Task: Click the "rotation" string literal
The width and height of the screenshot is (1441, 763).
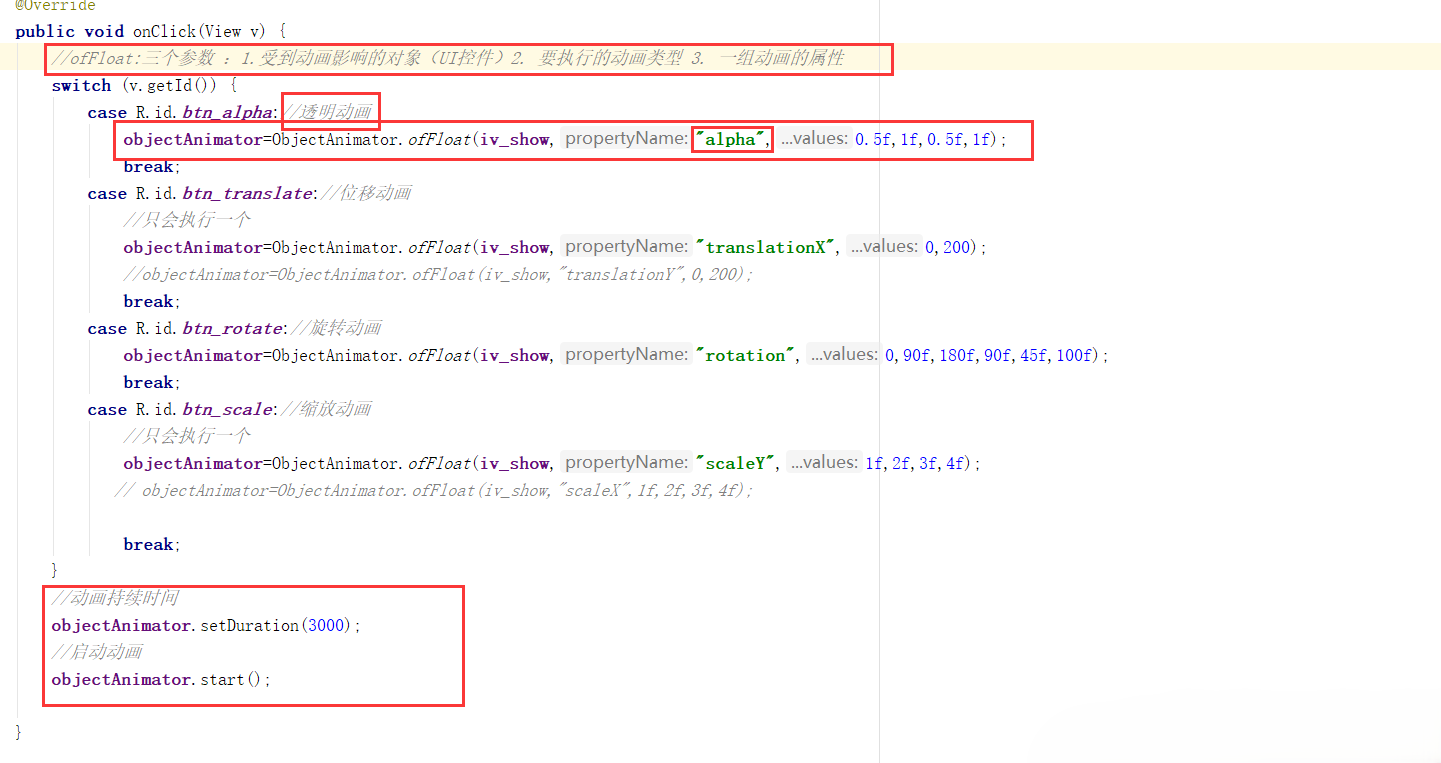Action: pyautogui.click(x=747, y=355)
